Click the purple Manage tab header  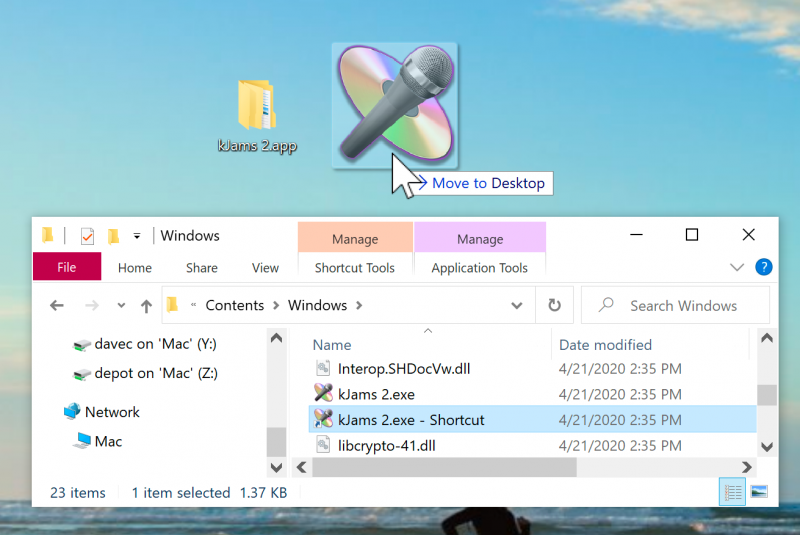[480, 238]
